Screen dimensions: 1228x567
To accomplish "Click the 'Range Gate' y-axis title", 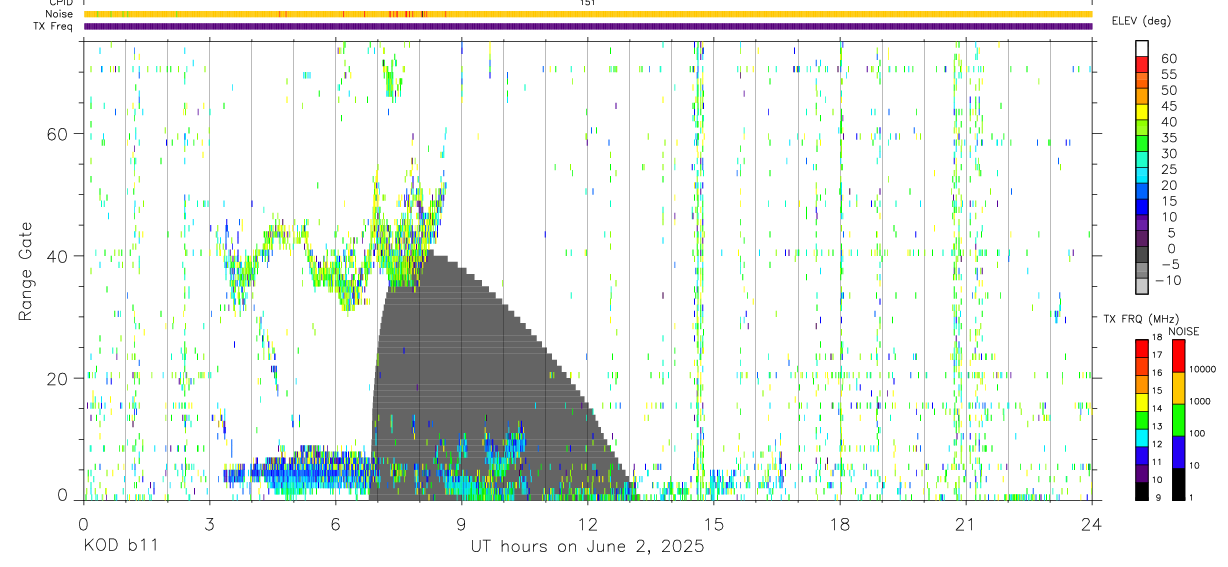I will click(x=27, y=271).
